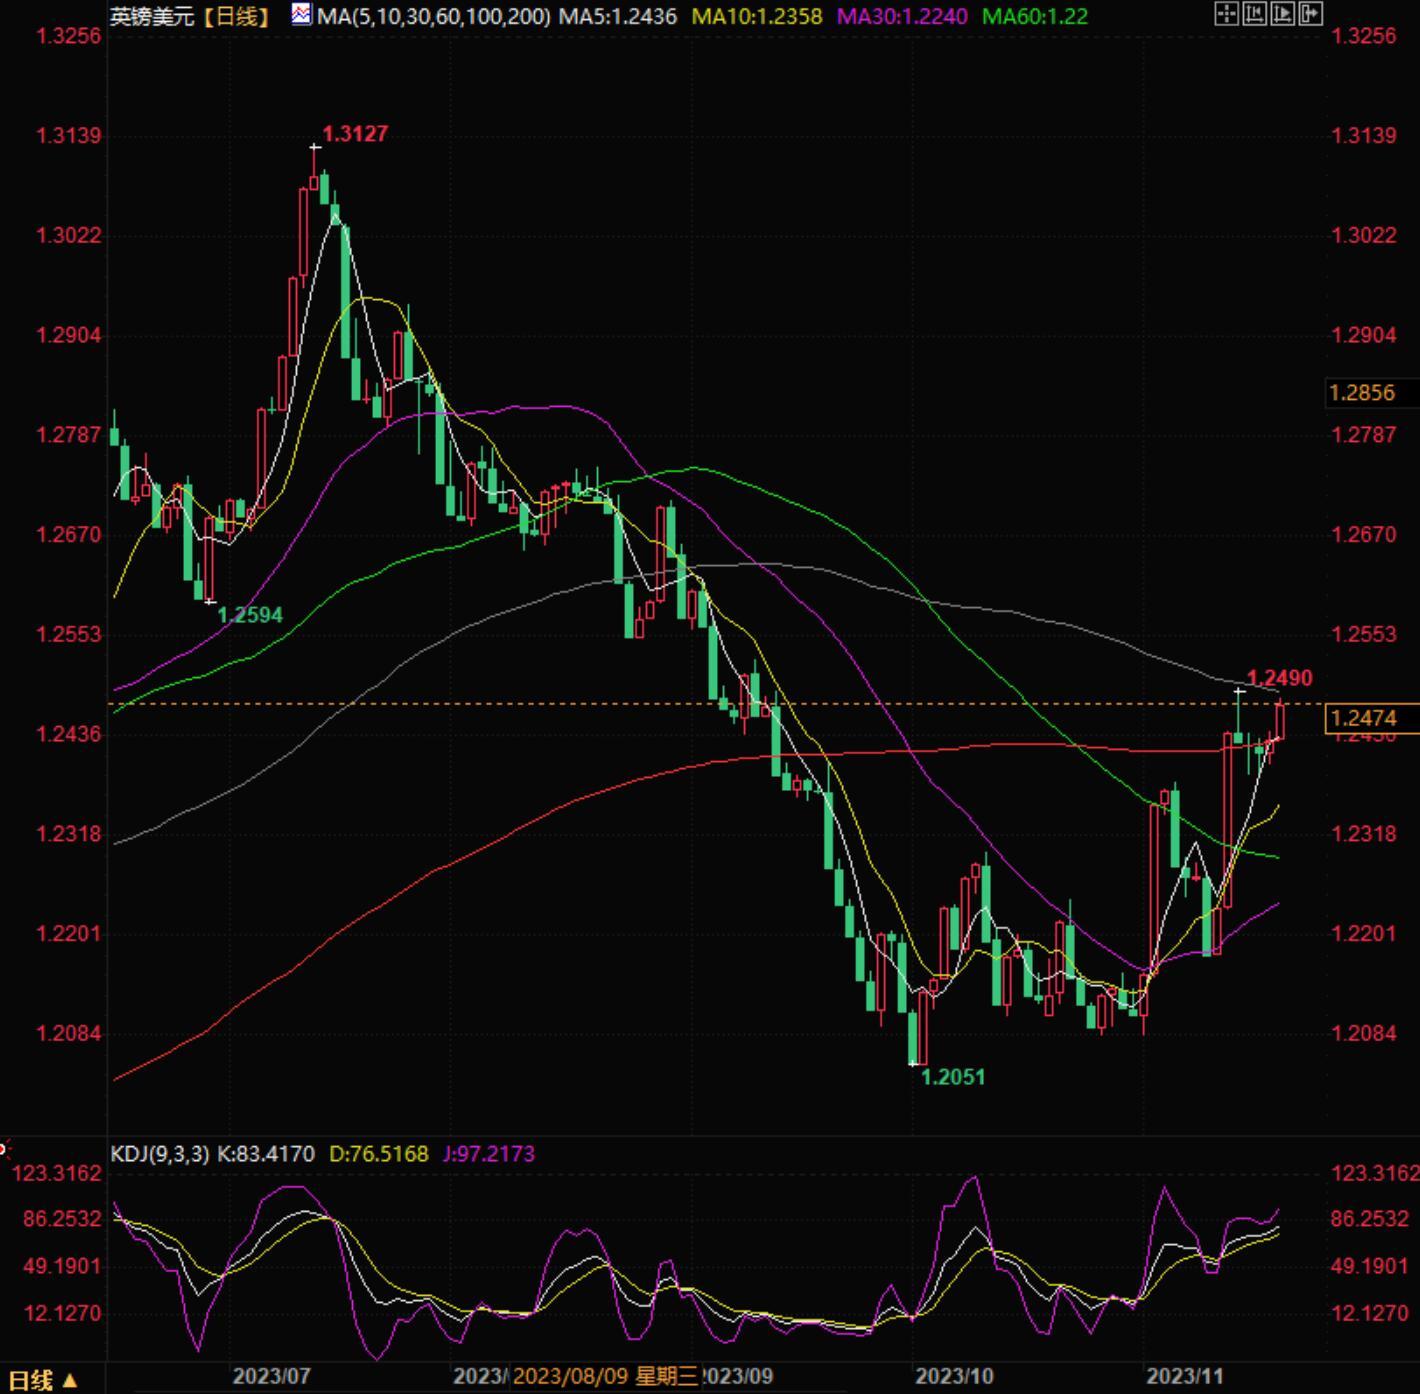Click the 49.1901 value on the right KDJ axis
This screenshot has height=1394, width=1420.
pos(1371,1266)
